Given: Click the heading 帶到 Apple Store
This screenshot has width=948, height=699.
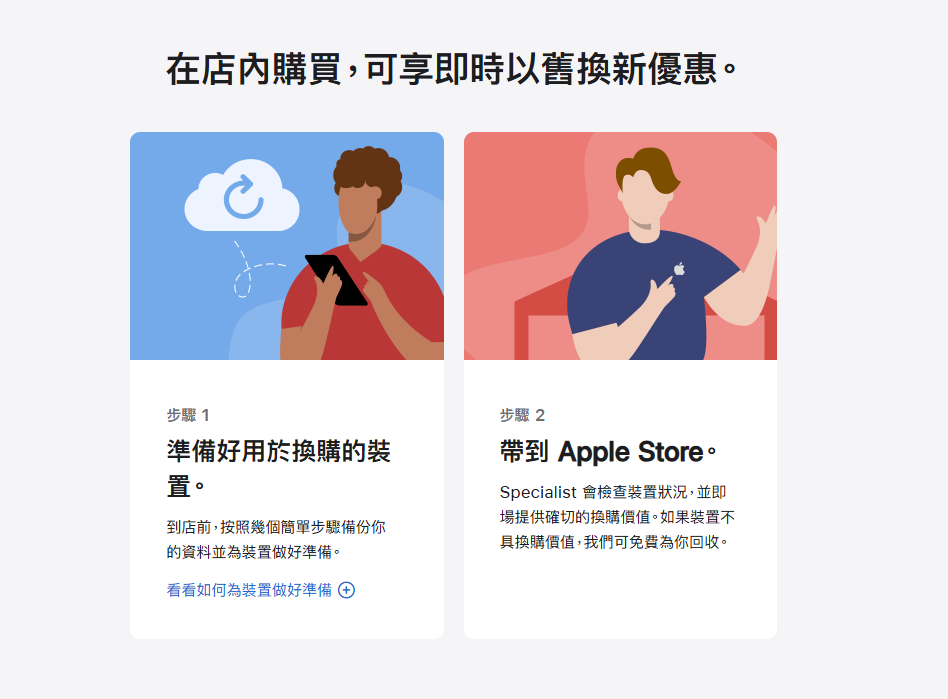Looking at the screenshot, I should pos(608,452).
